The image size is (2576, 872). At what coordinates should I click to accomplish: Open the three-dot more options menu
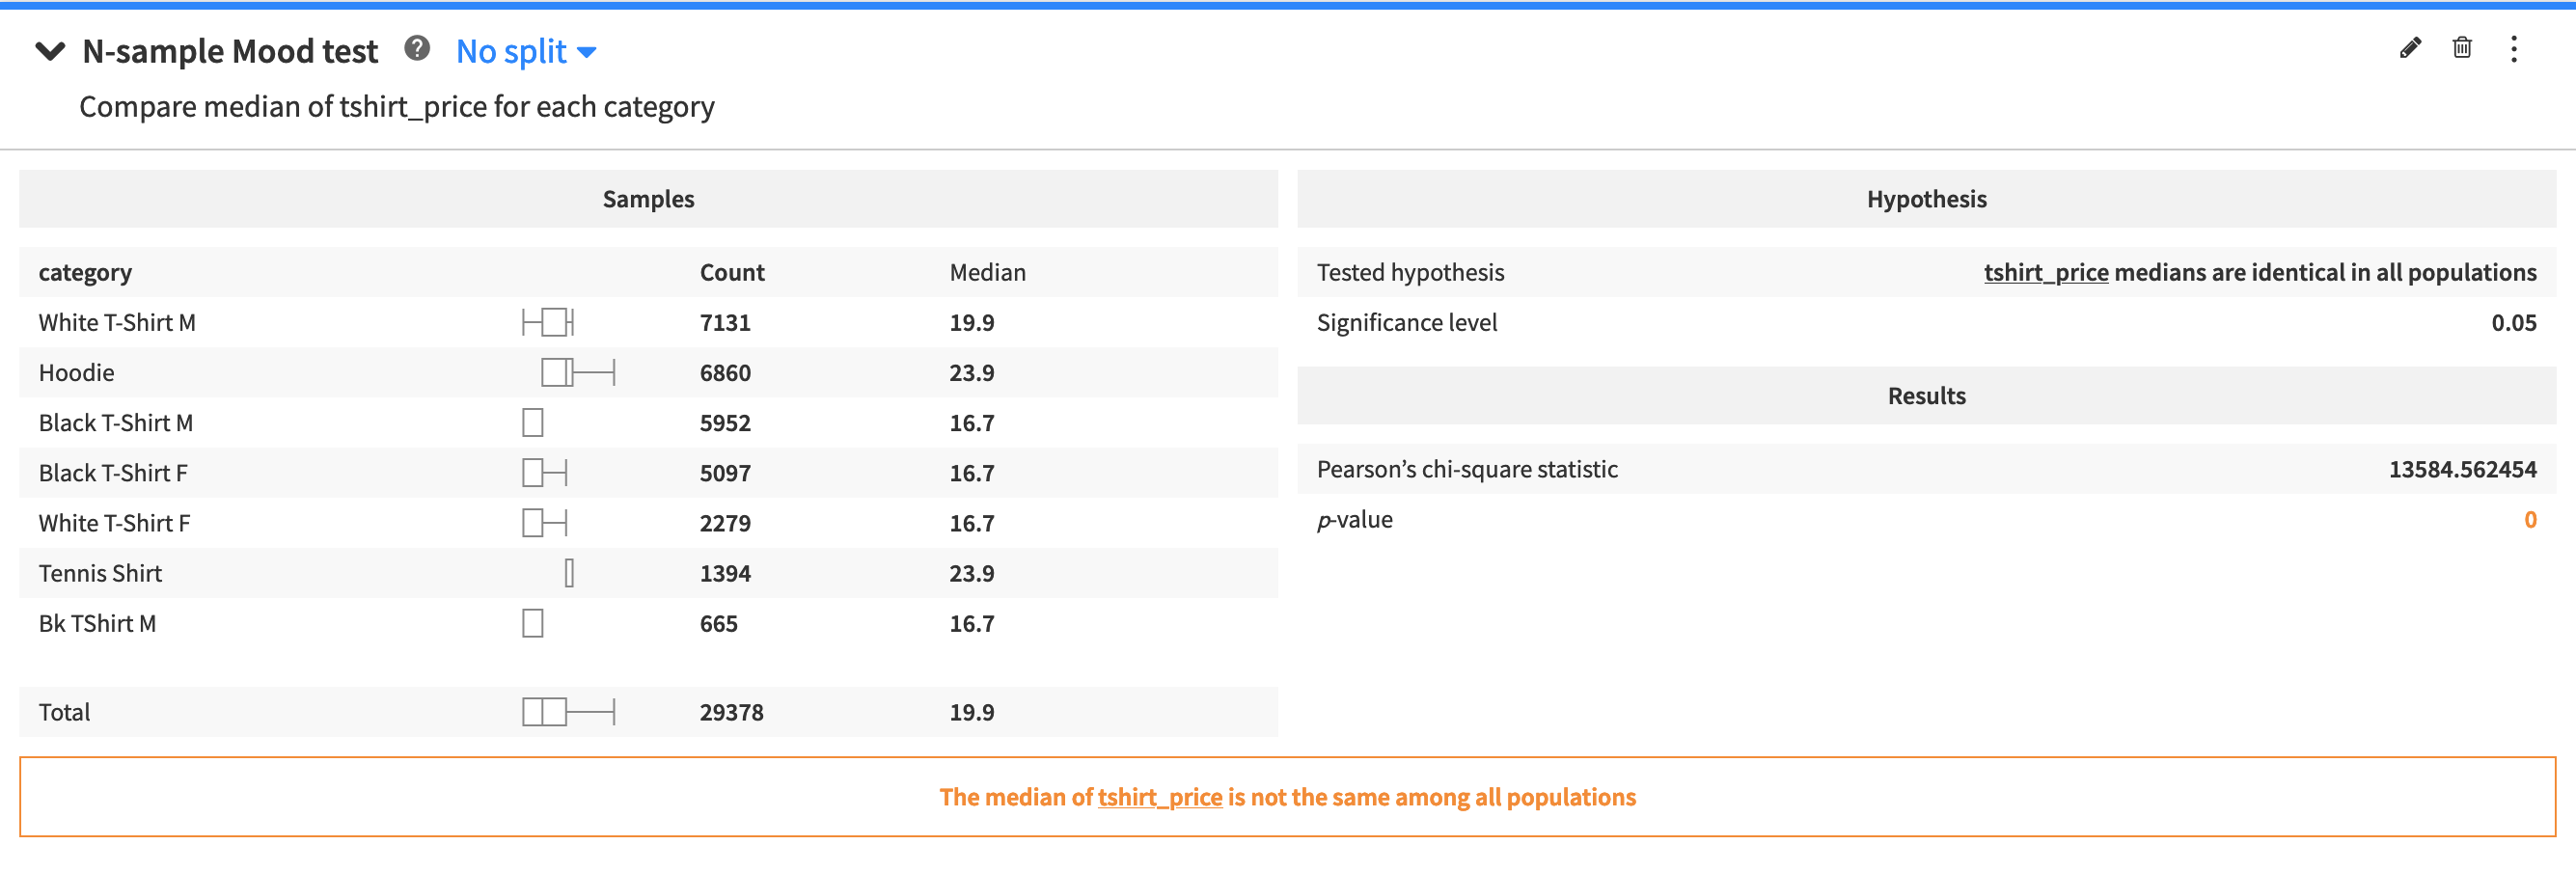[2514, 49]
